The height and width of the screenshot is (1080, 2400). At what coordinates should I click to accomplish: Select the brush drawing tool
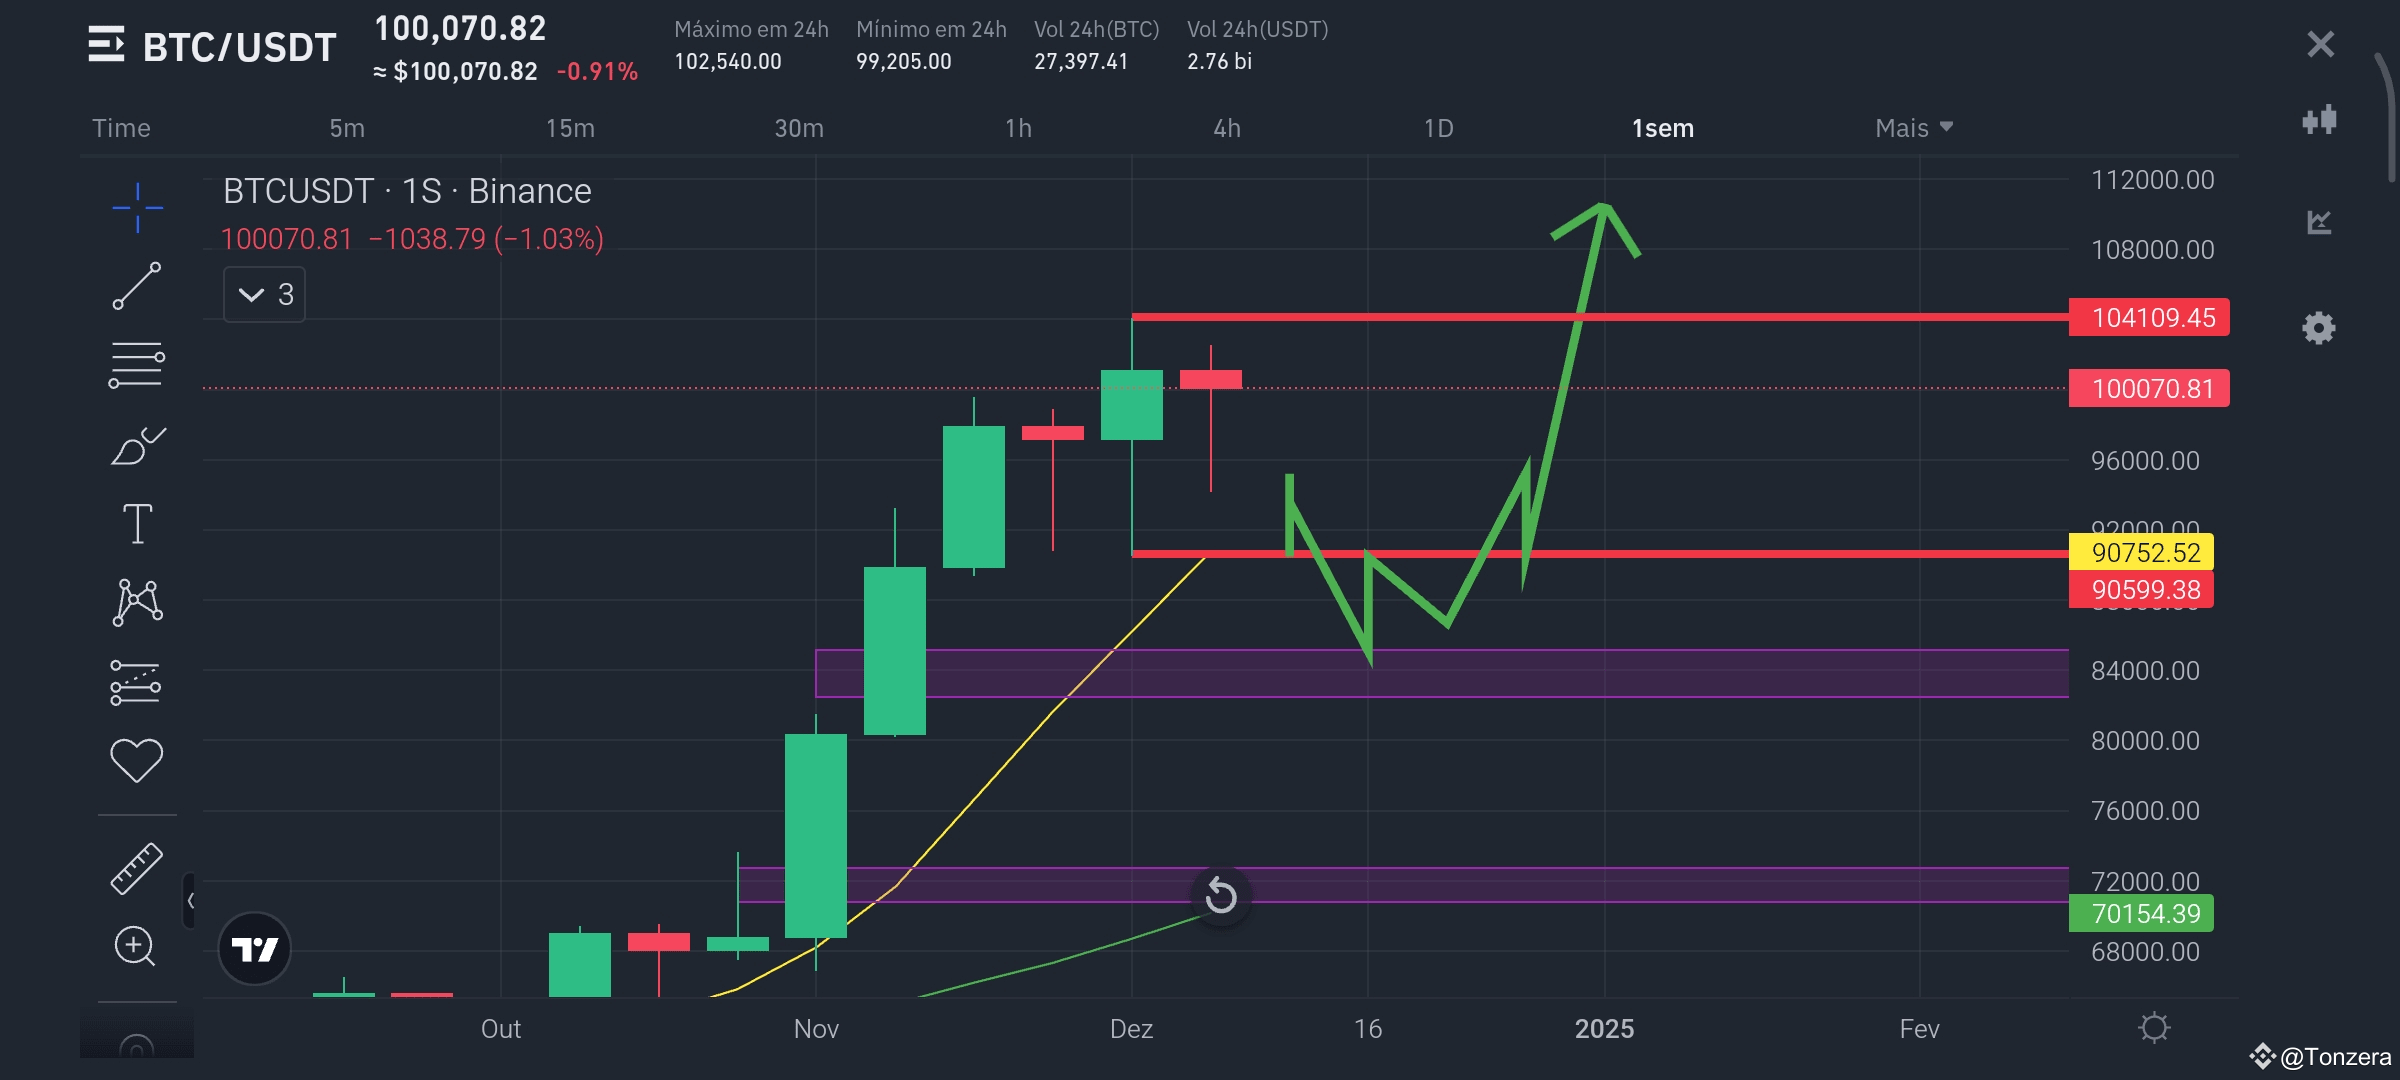pyautogui.click(x=137, y=446)
